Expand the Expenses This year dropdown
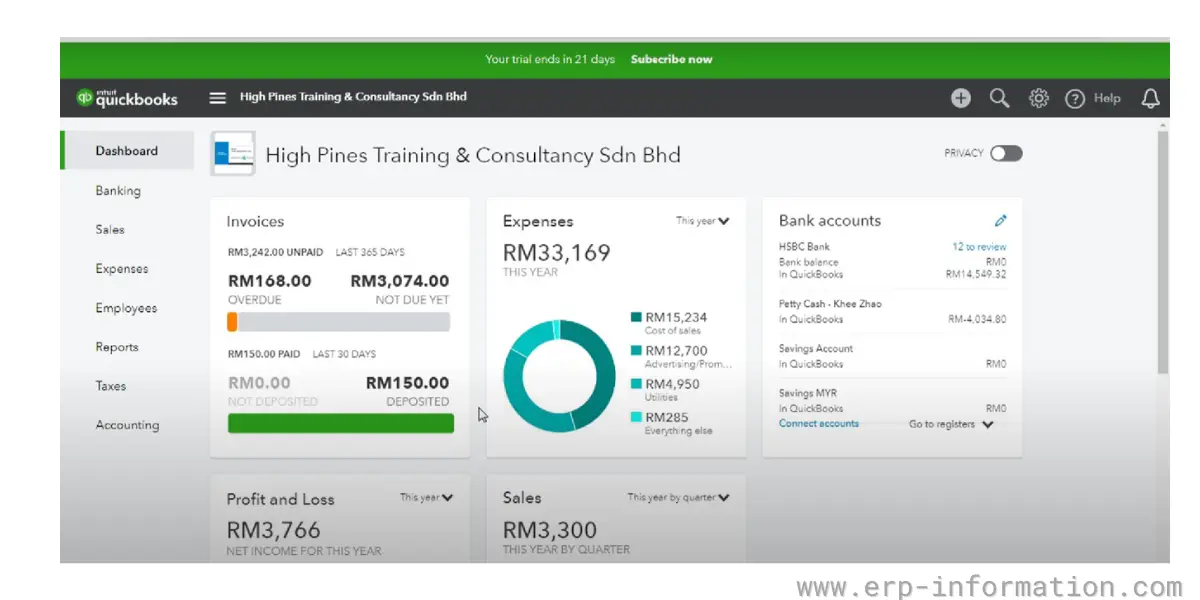The height and width of the screenshot is (600, 1200). point(703,221)
